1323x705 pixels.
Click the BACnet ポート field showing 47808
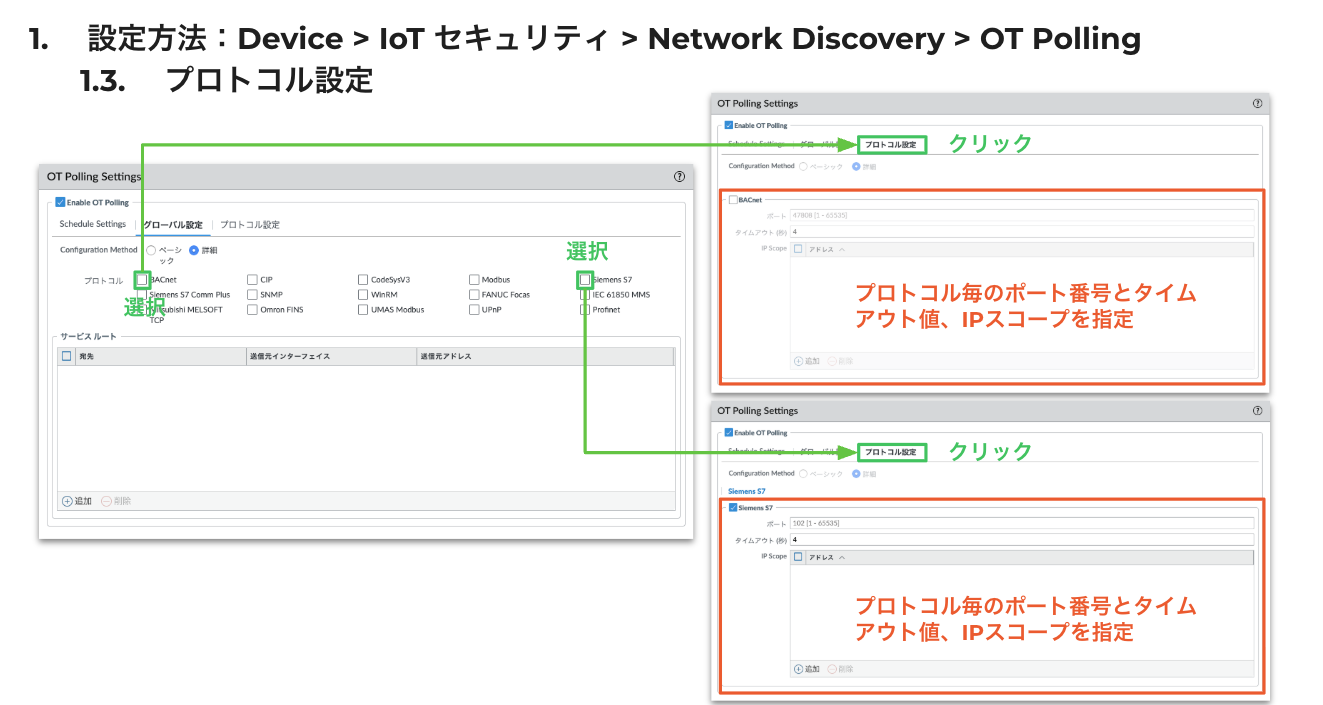[x=1021, y=215]
